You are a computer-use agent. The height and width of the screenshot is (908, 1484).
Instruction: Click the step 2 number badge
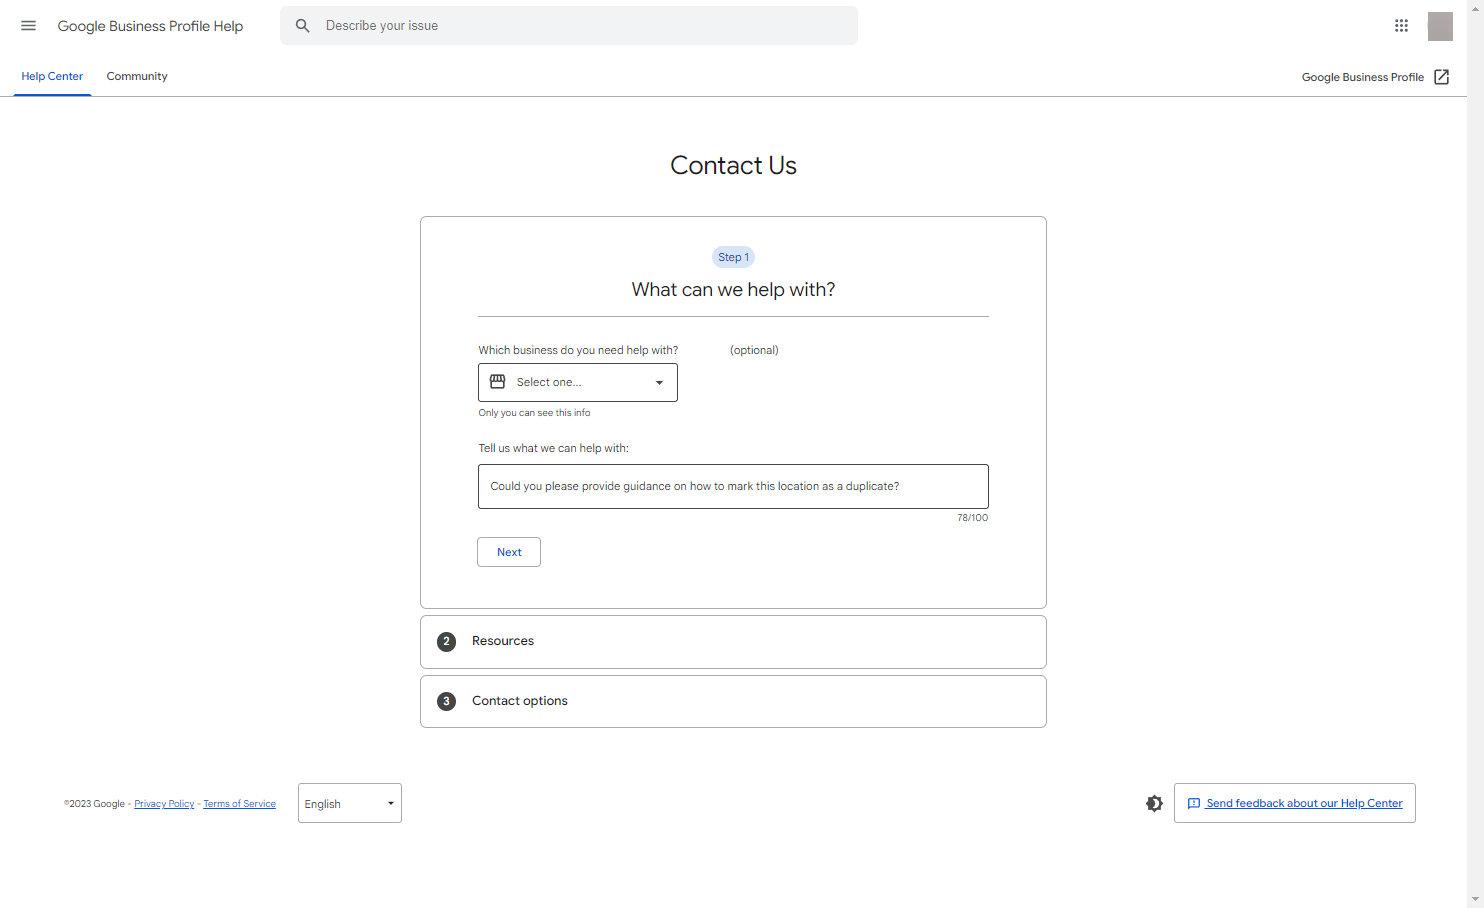click(447, 642)
